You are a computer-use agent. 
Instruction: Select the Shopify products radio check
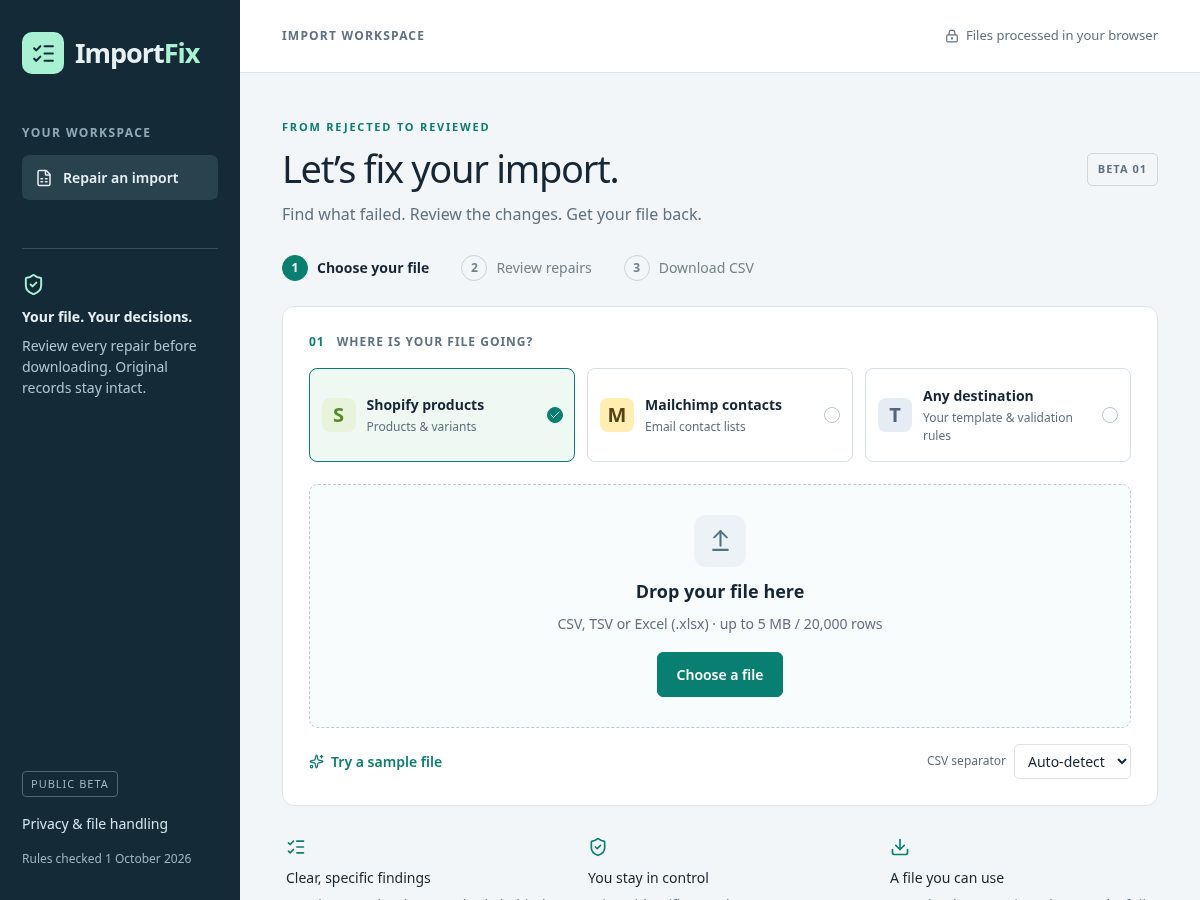pyautogui.click(x=555, y=415)
